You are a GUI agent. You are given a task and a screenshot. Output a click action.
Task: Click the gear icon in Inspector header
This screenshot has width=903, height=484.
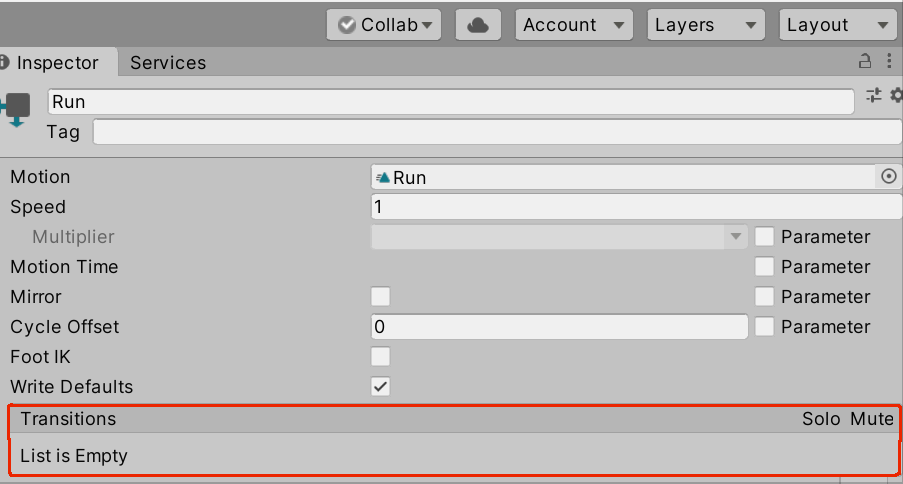(896, 96)
